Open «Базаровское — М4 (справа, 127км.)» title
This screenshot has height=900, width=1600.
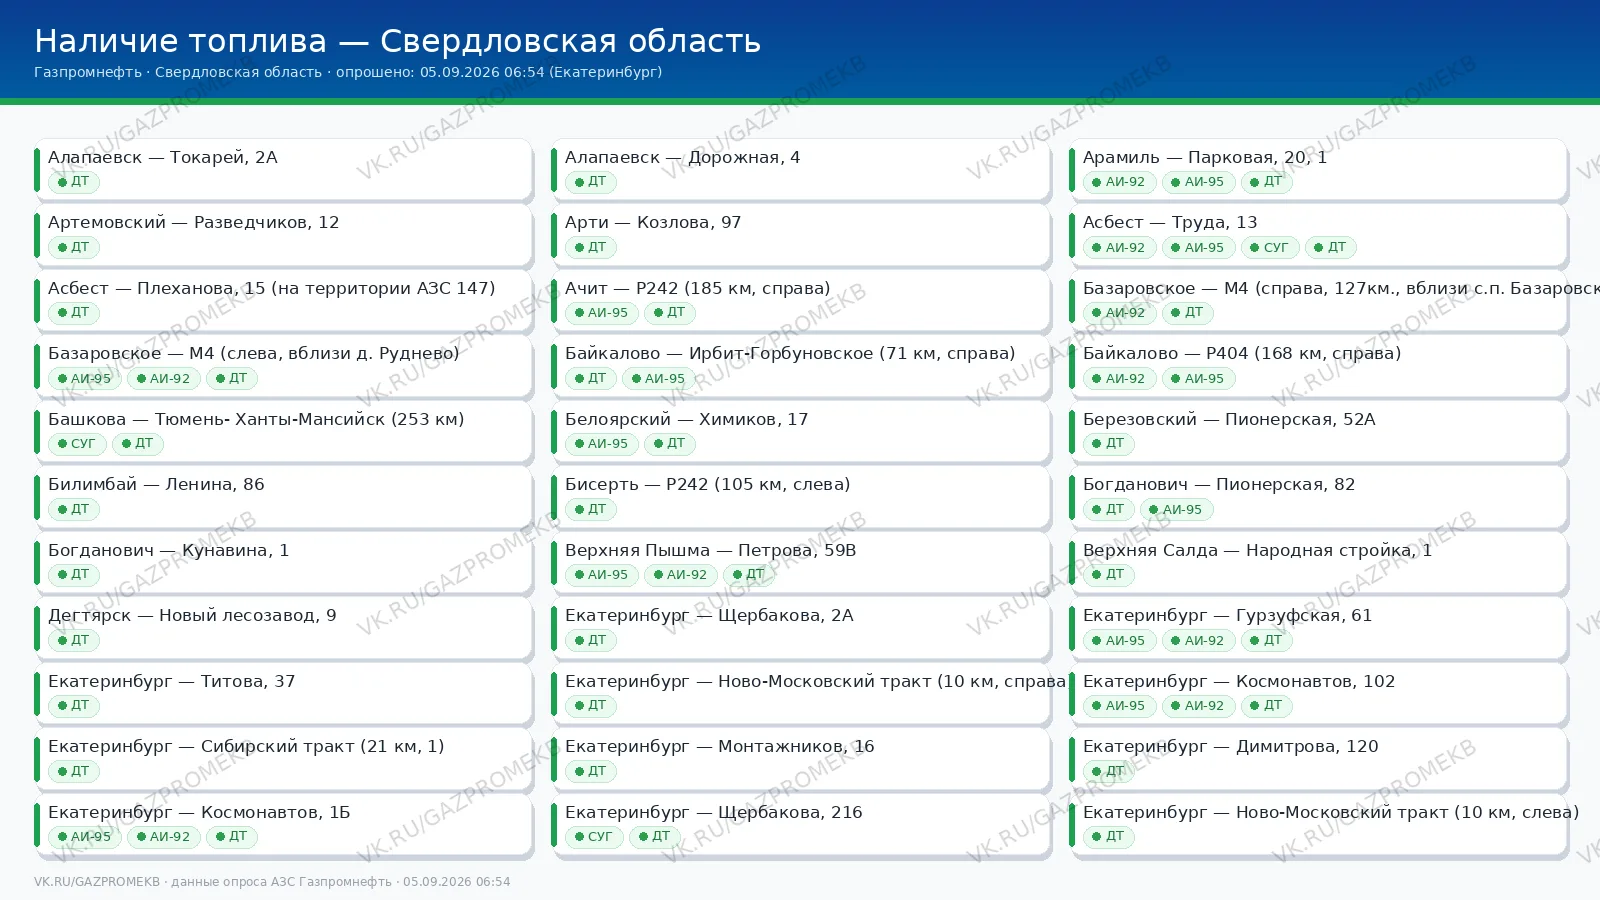1341,288
